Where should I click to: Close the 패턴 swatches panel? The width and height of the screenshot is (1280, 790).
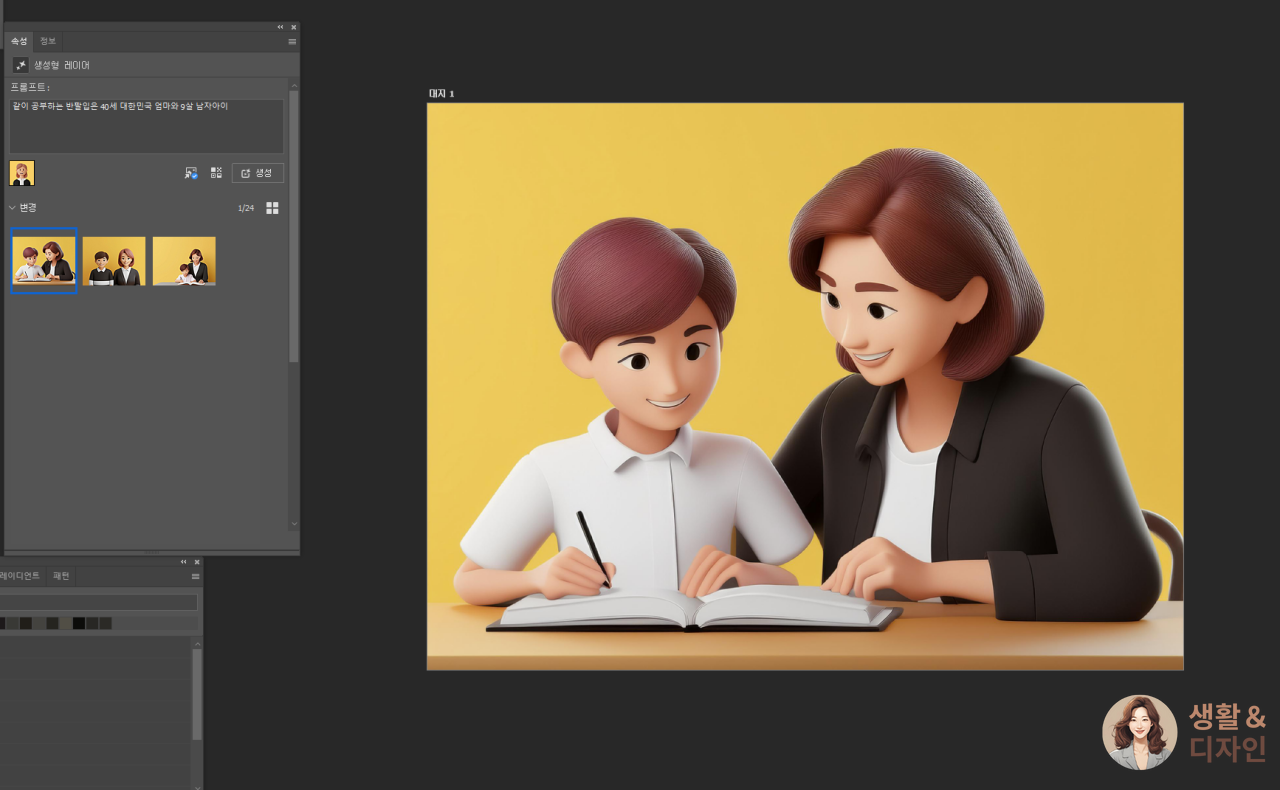[197, 562]
